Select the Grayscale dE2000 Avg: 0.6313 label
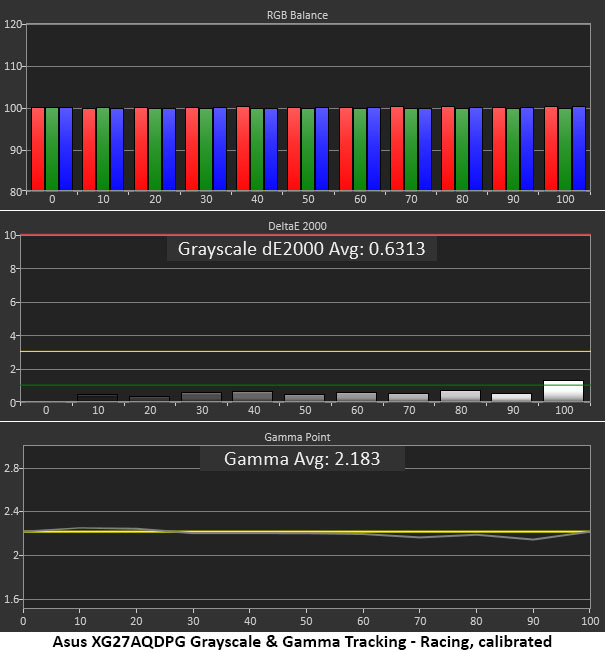Screen dimensions: 605x652 pyautogui.click(x=301, y=249)
